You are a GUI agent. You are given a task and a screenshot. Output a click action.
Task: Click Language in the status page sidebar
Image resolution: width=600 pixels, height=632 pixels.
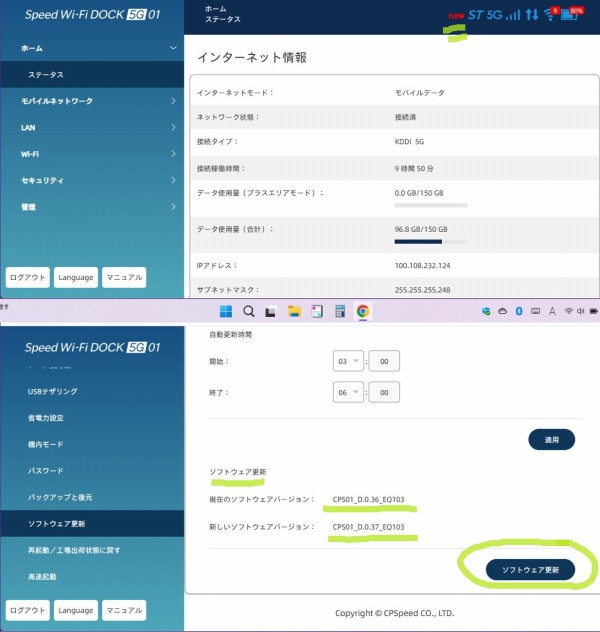coord(76,277)
